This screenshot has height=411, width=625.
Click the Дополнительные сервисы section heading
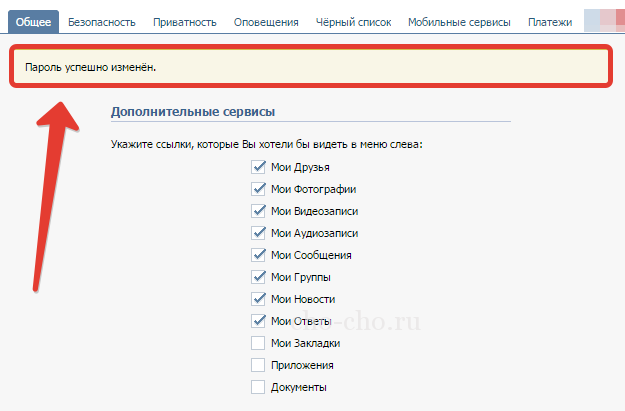click(x=192, y=111)
